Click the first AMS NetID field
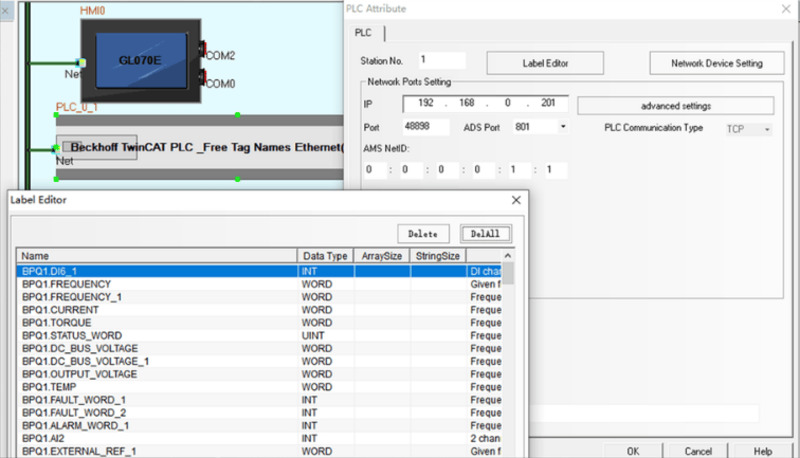The width and height of the screenshot is (800, 458). point(374,170)
